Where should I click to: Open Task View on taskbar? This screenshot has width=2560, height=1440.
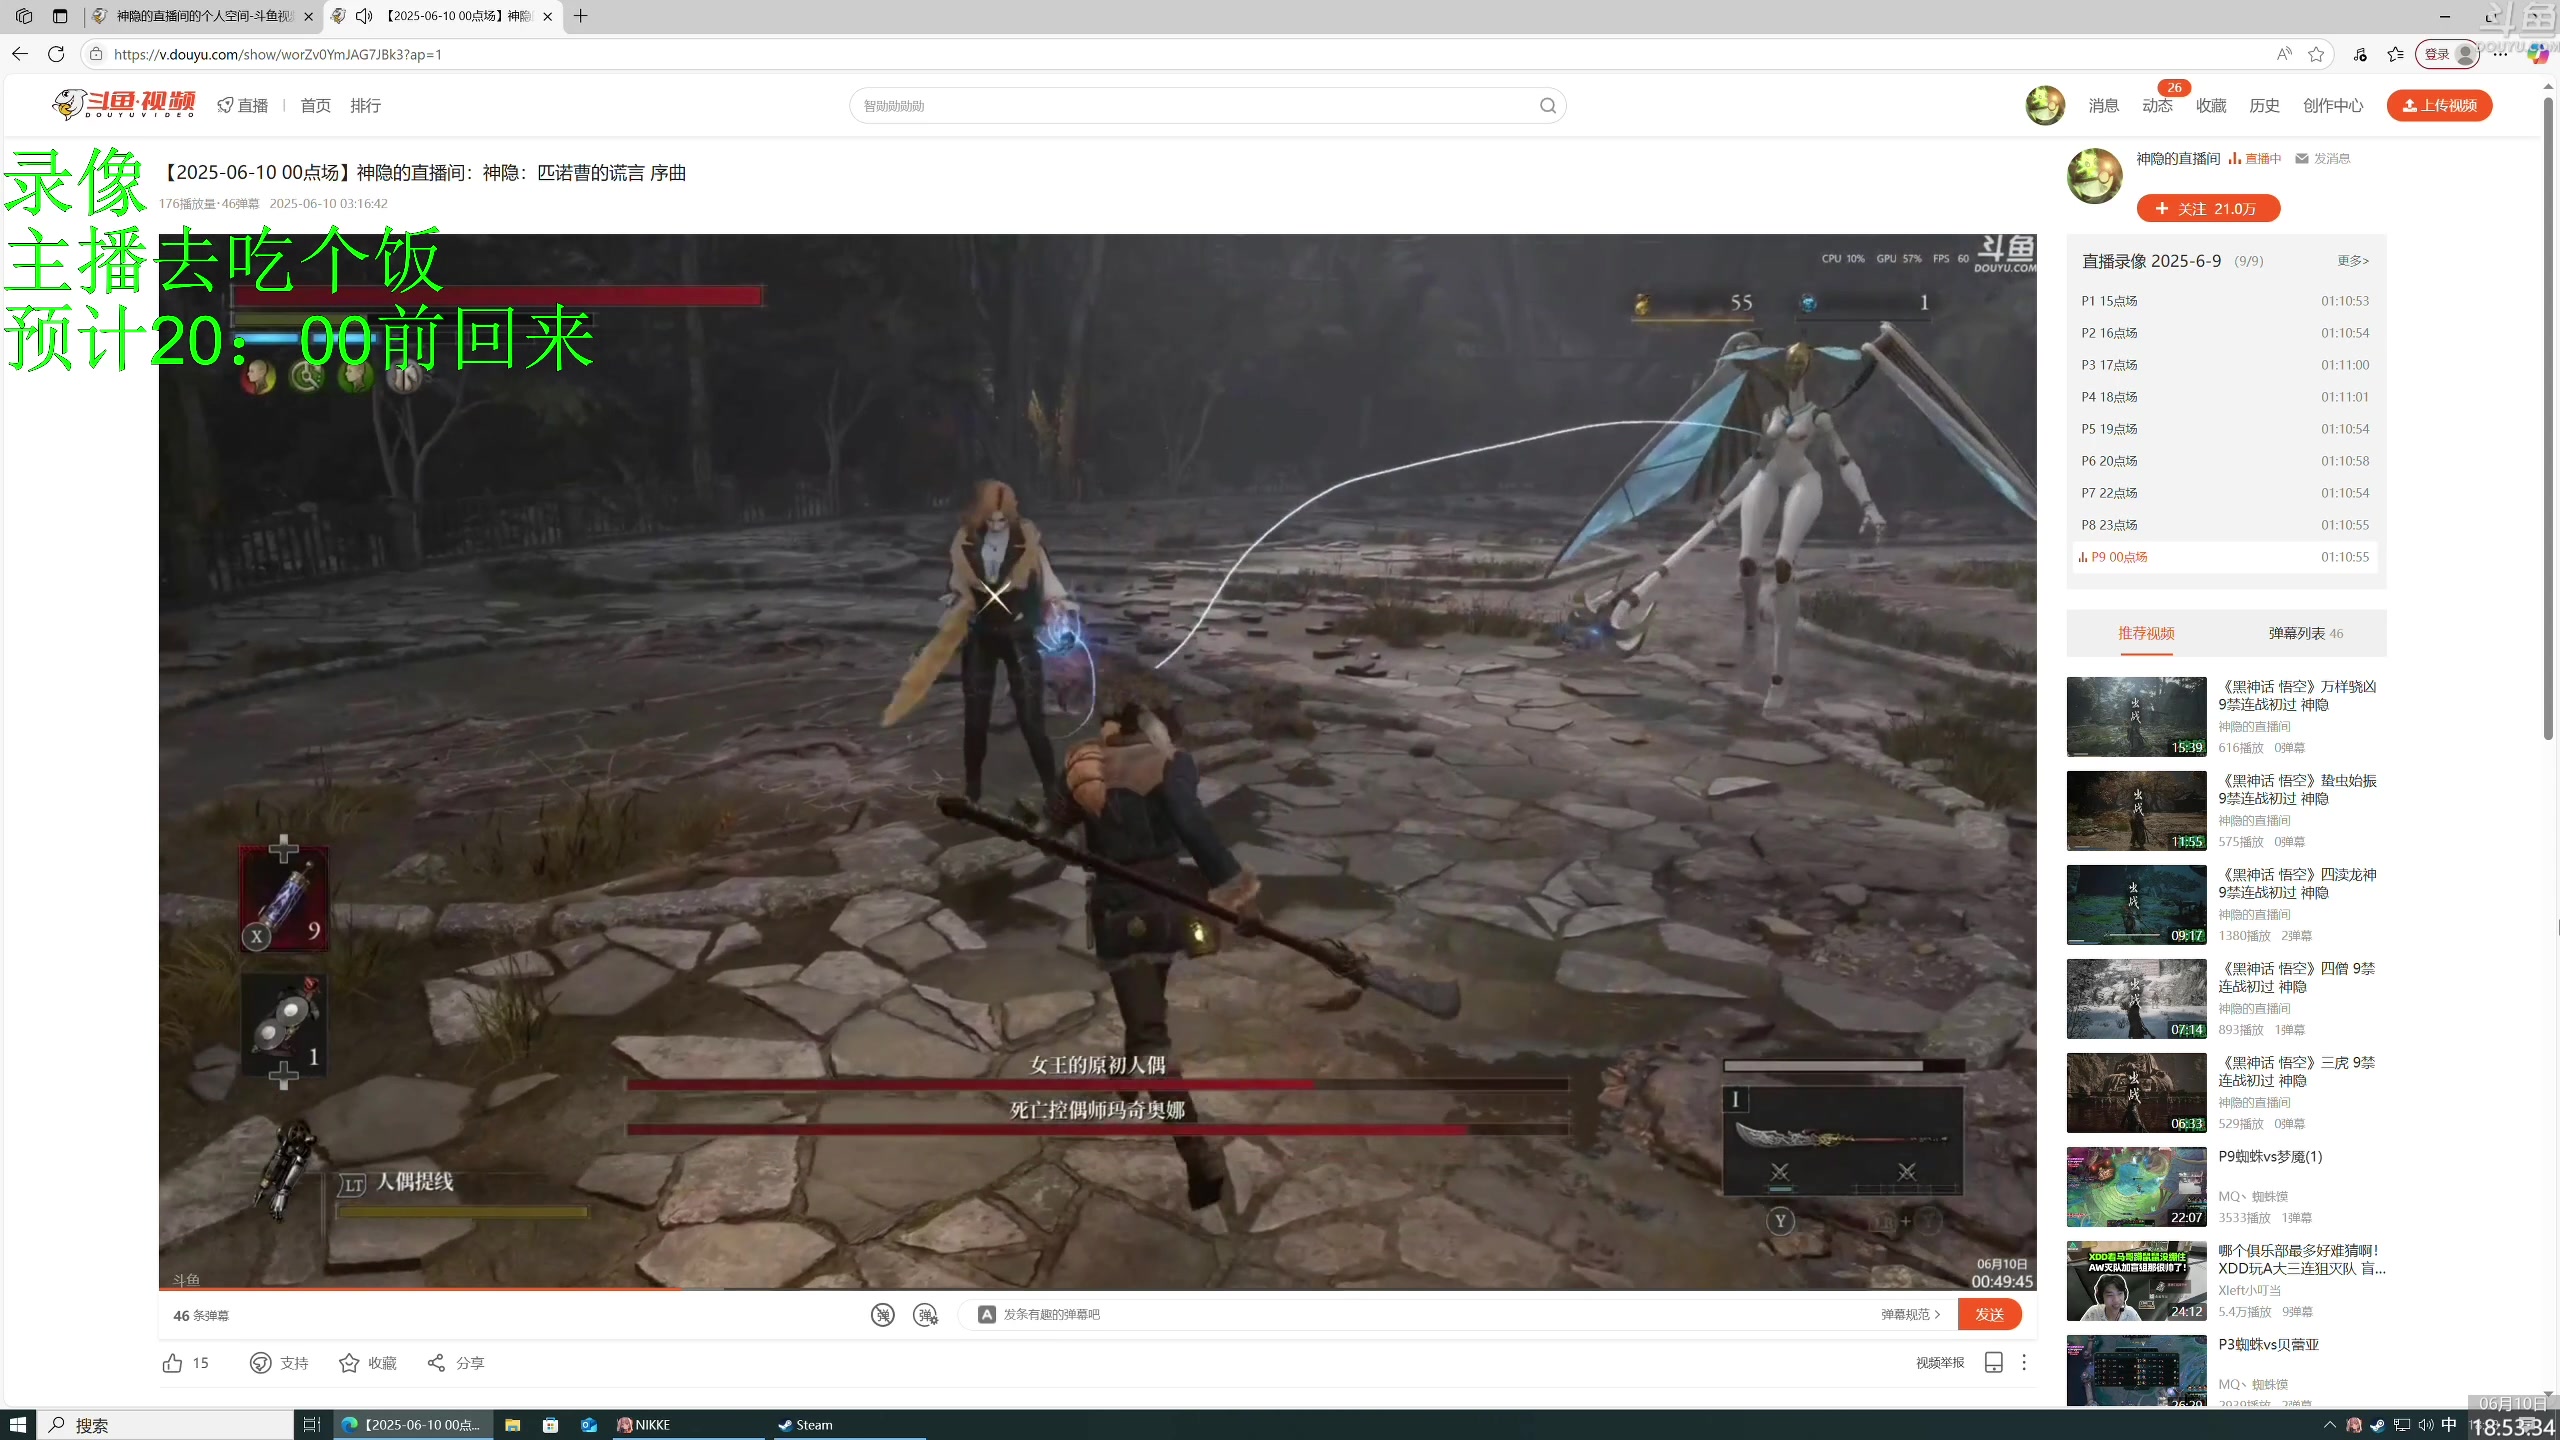[311, 1425]
